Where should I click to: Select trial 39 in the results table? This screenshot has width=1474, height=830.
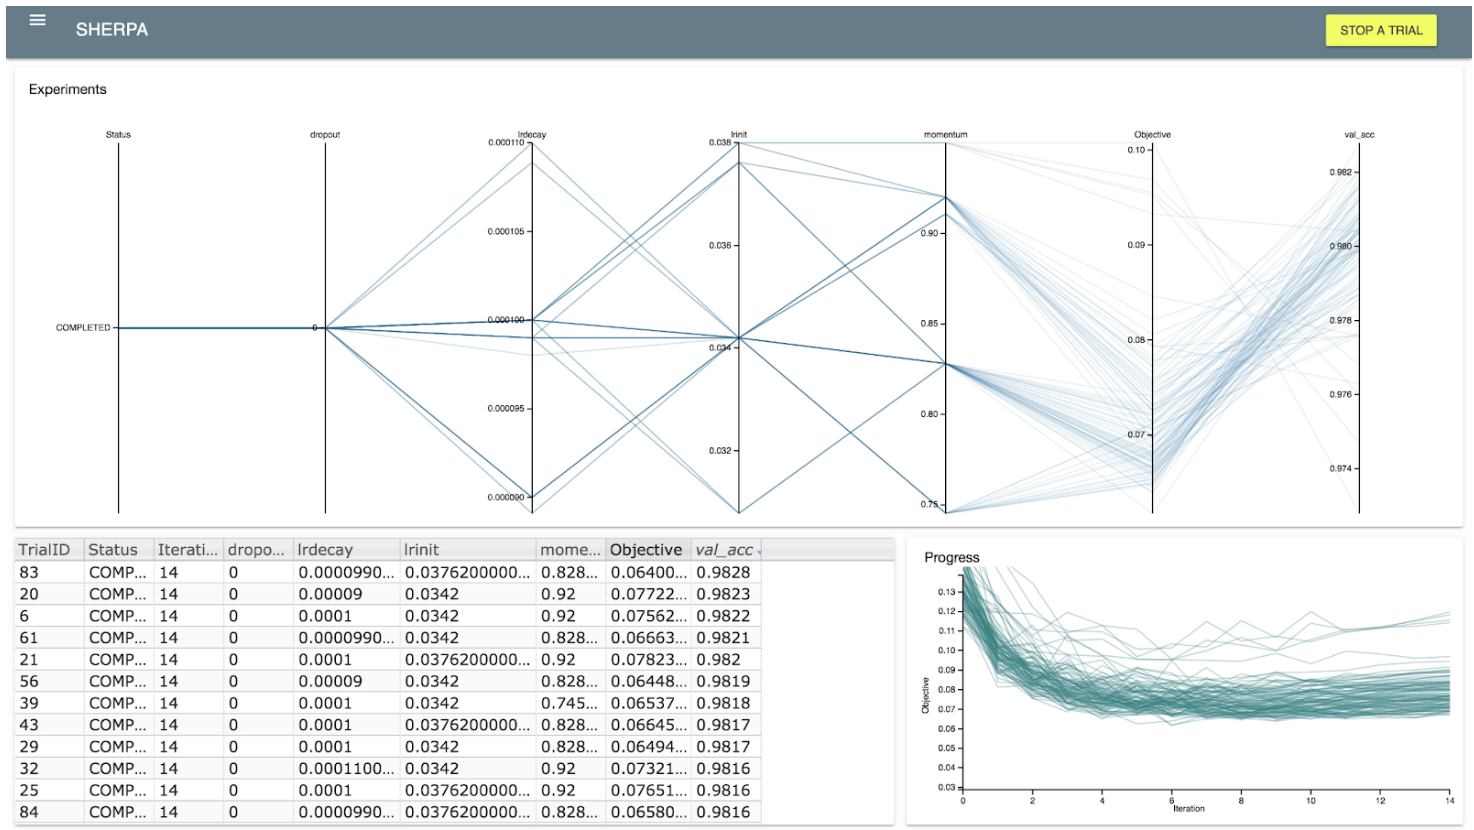coord(300,702)
